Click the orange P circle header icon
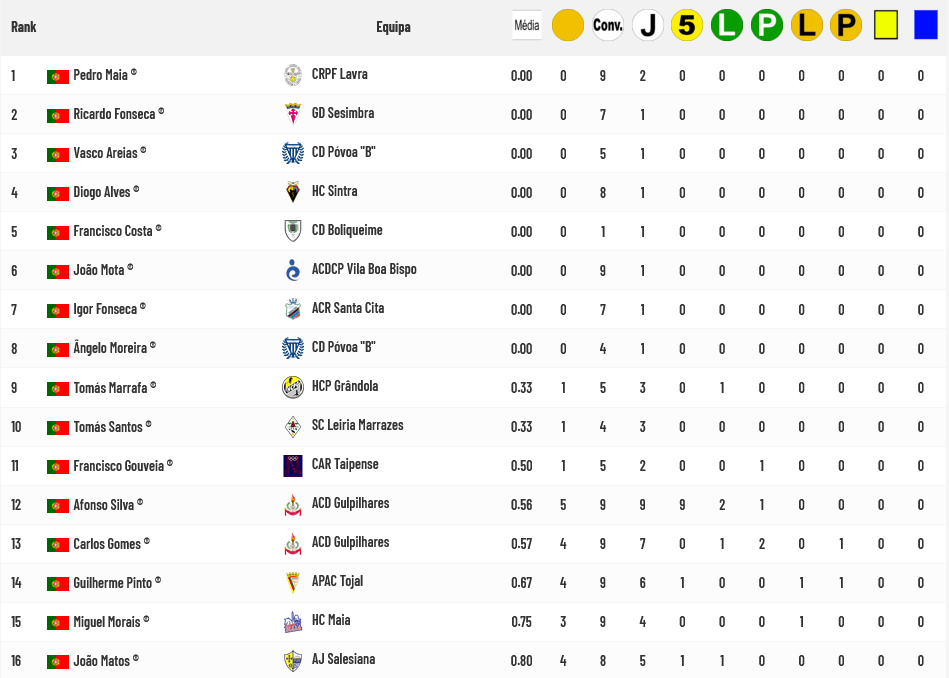The width and height of the screenshot is (949, 678). tap(845, 25)
